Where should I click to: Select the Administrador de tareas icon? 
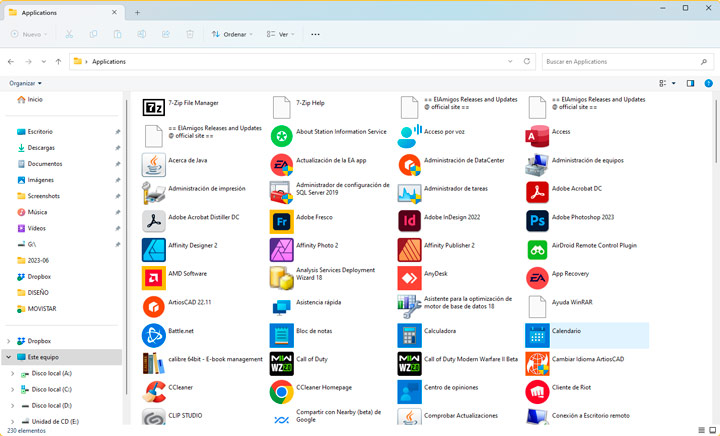[409, 193]
